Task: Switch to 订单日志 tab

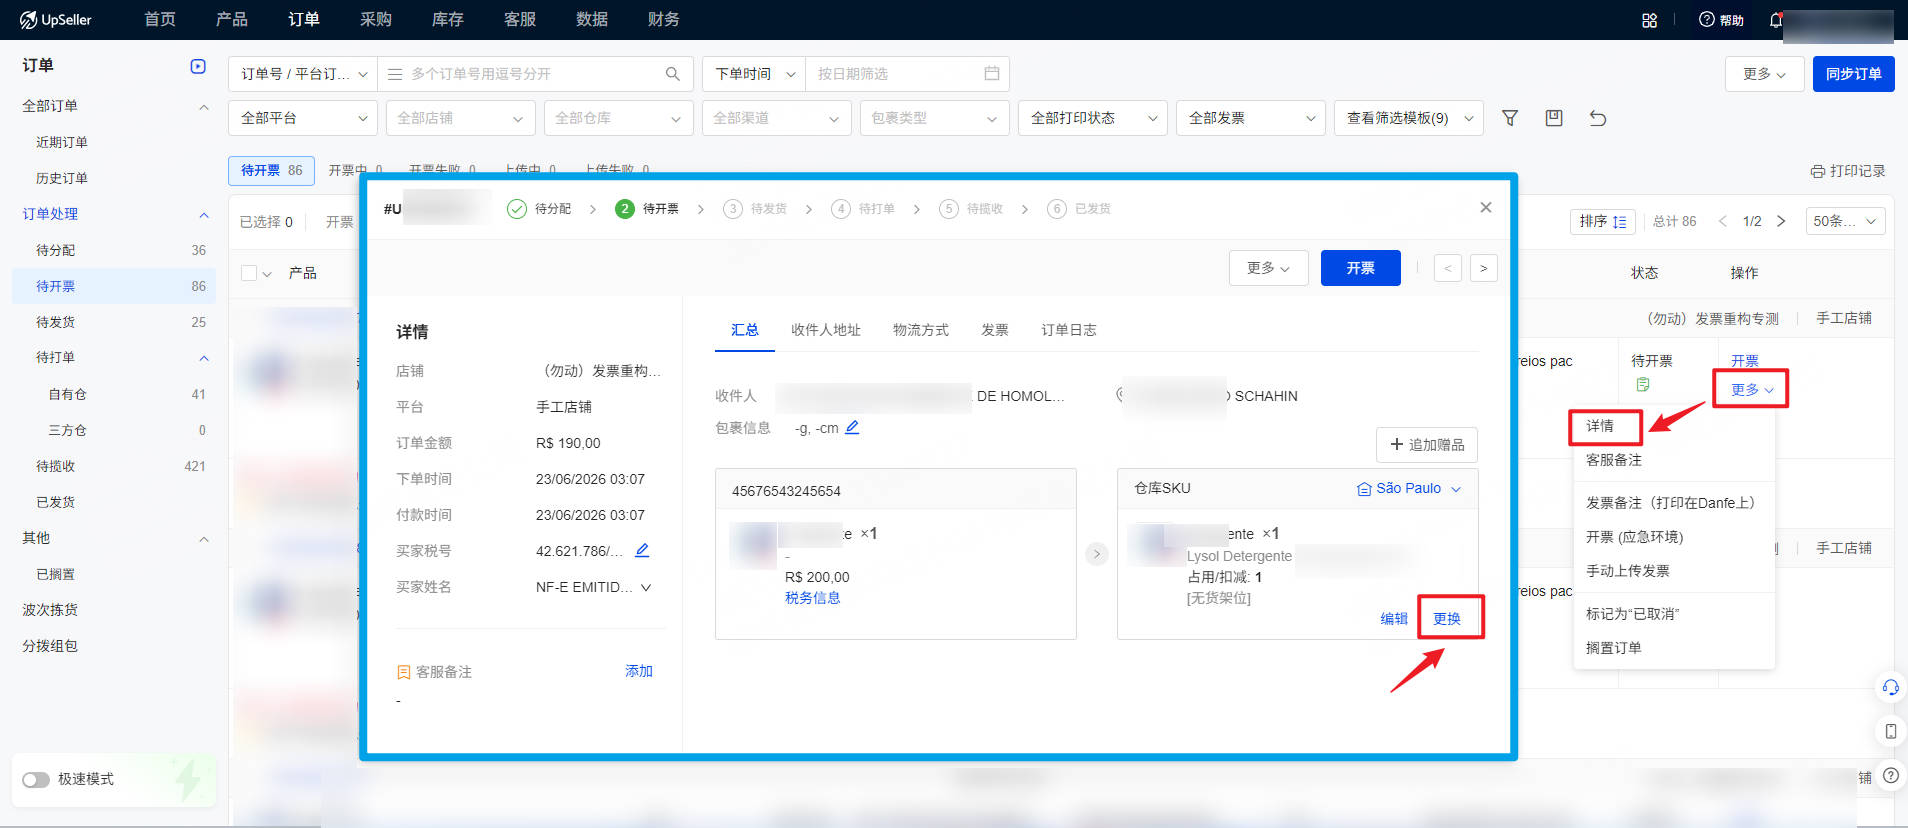Action: 1069,330
